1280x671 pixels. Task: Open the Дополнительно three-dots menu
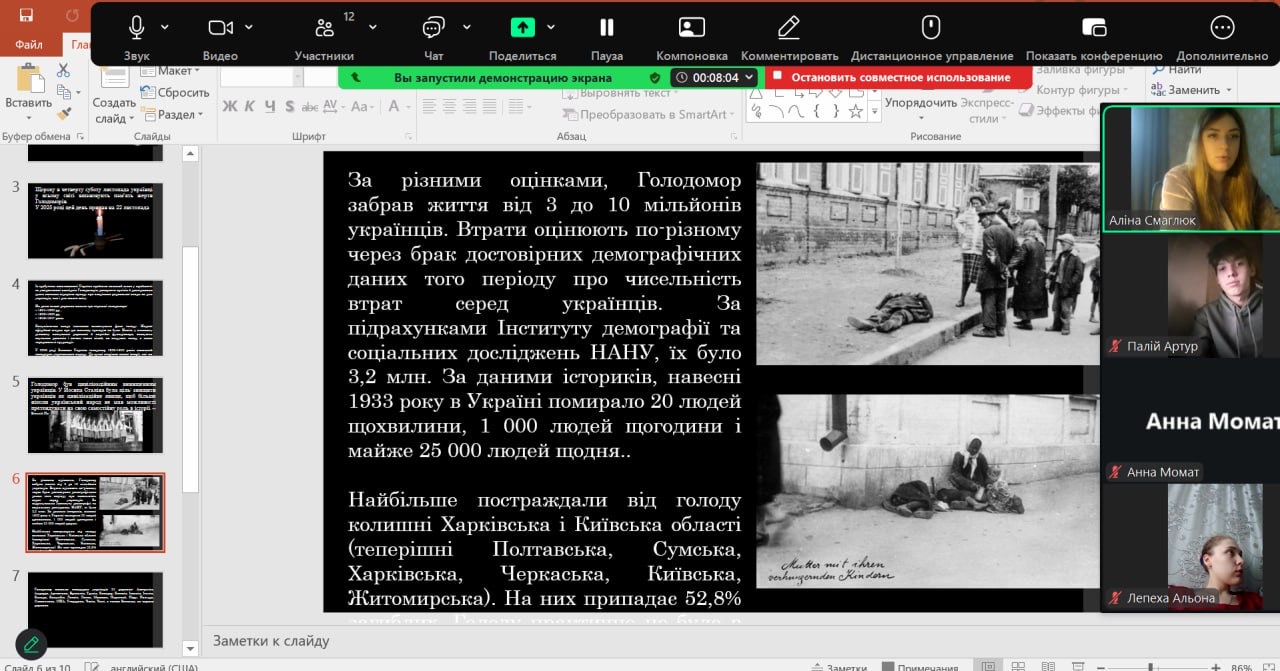tap(1222, 28)
